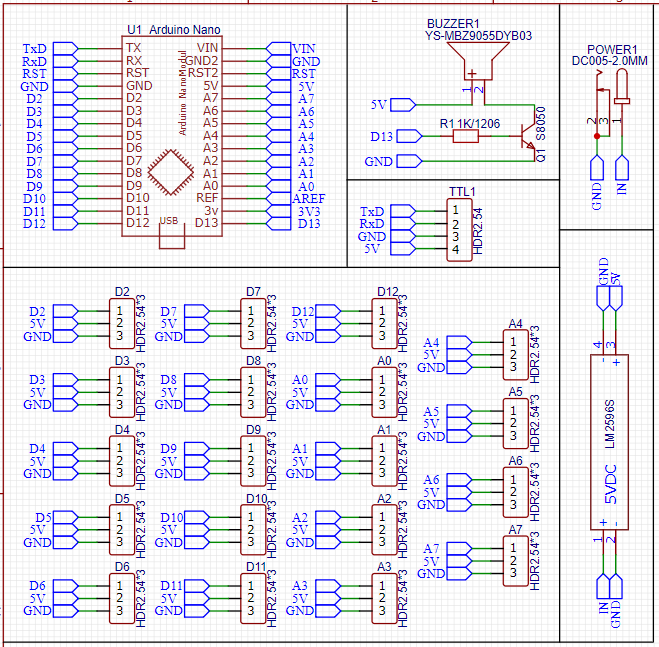This screenshot has height=647, width=659.
Task: Select the 'S8050' transistor value text
Action: coord(540,124)
